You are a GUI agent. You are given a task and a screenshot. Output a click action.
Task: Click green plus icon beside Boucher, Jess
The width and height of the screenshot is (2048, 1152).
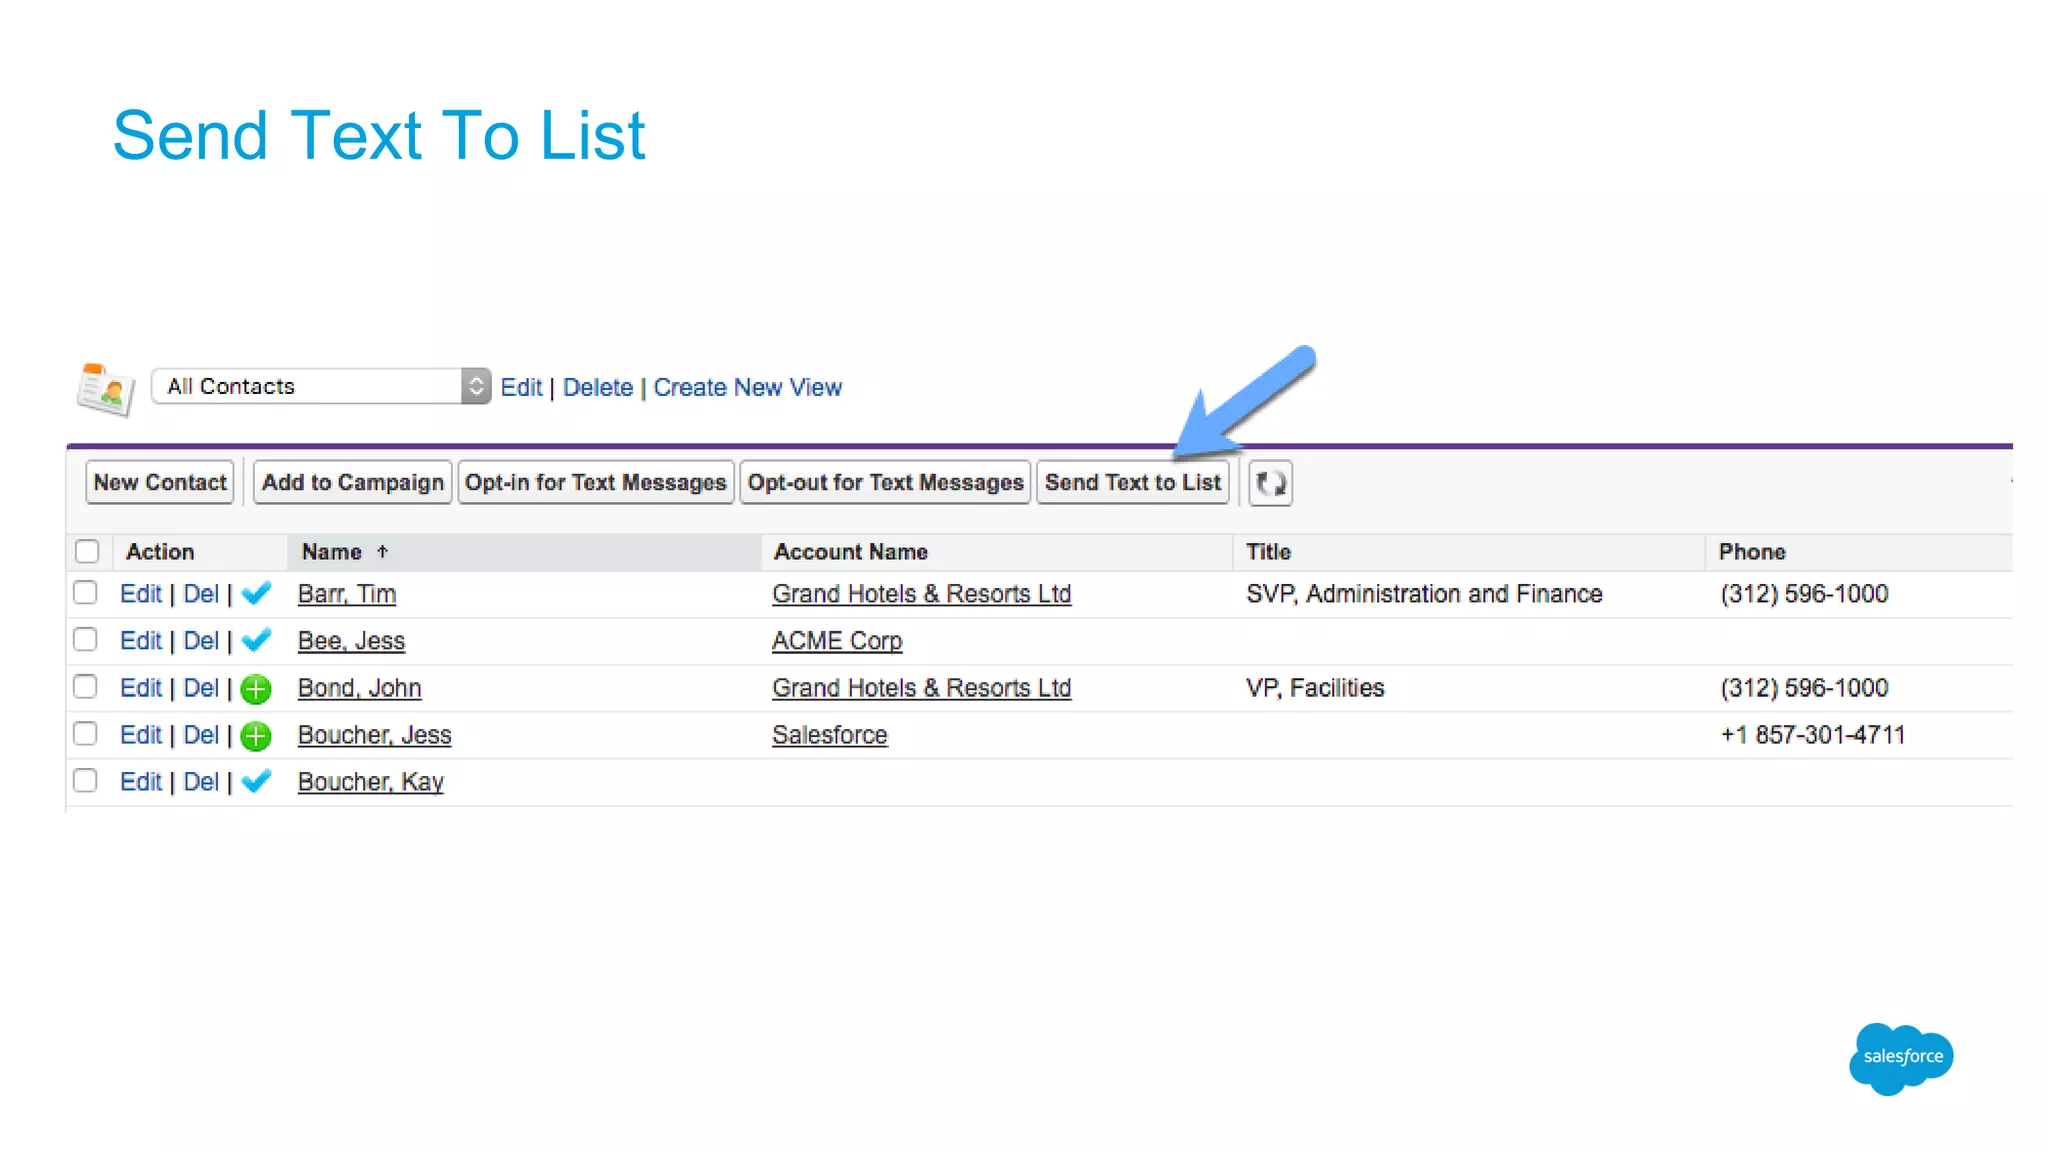[x=257, y=736]
